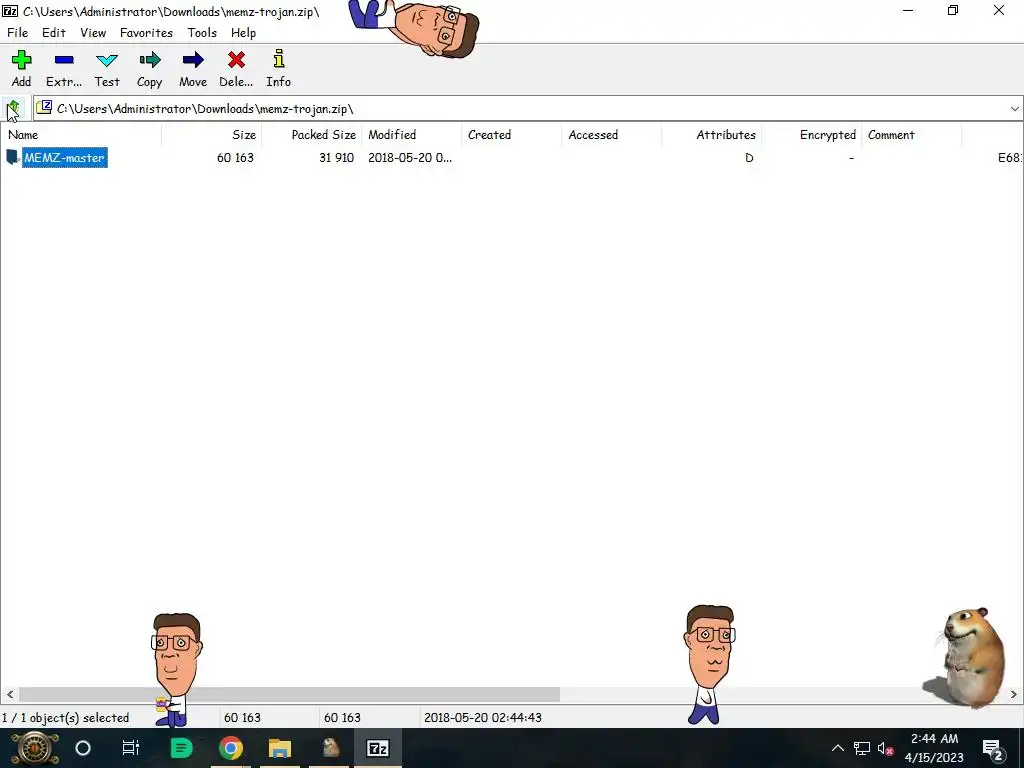Open the Help menu
Image resolution: width=1024 pixels, height=768 pixels.
point(243,33)
